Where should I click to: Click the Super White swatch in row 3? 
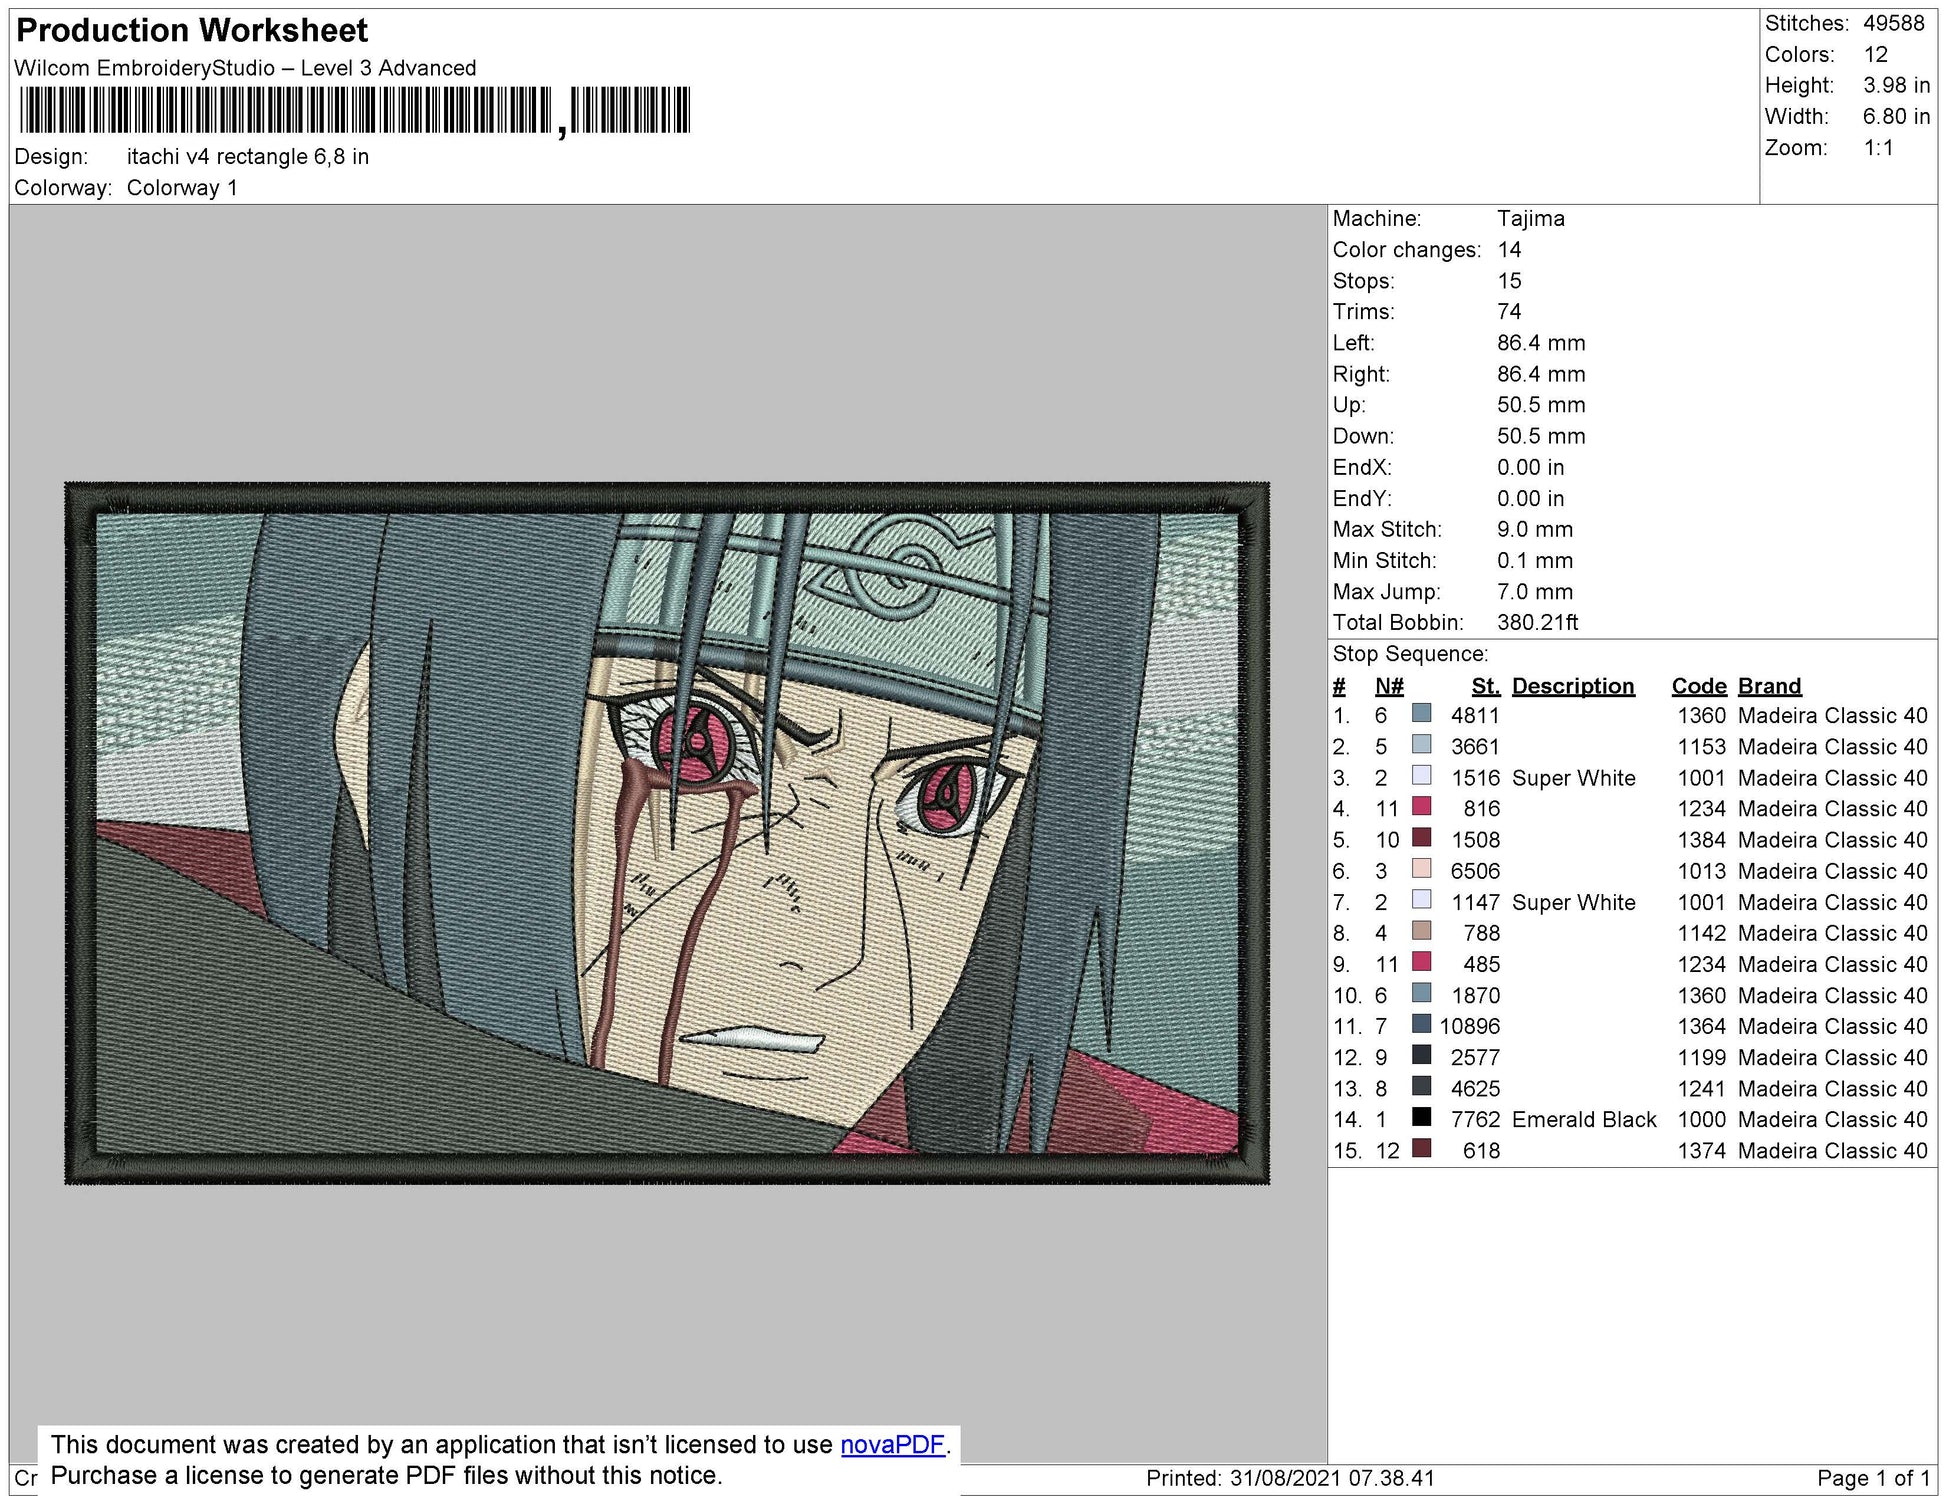tap(1421, 775)
